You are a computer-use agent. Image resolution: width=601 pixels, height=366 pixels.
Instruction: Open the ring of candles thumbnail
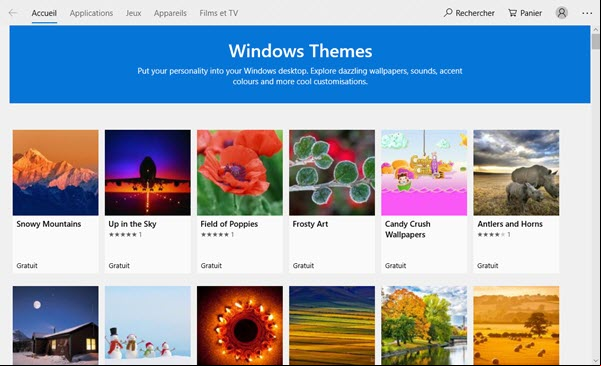(240, 325)
